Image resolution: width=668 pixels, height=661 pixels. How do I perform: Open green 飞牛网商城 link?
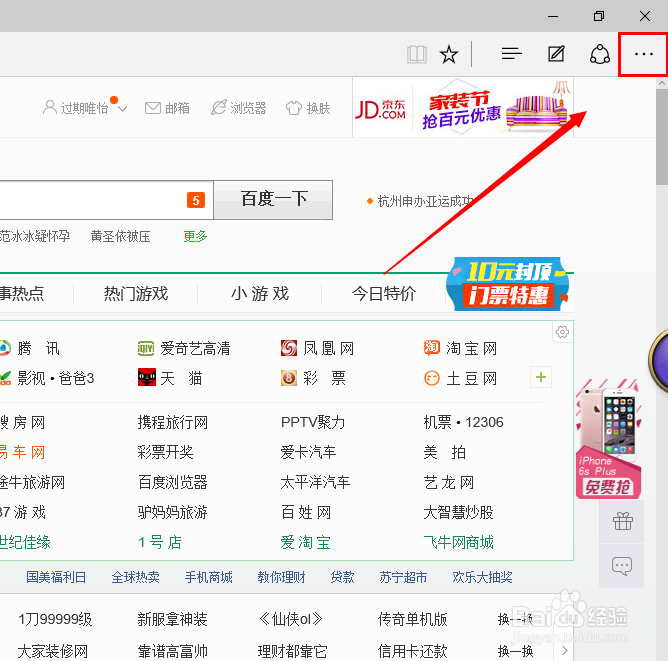click(458, 543)
